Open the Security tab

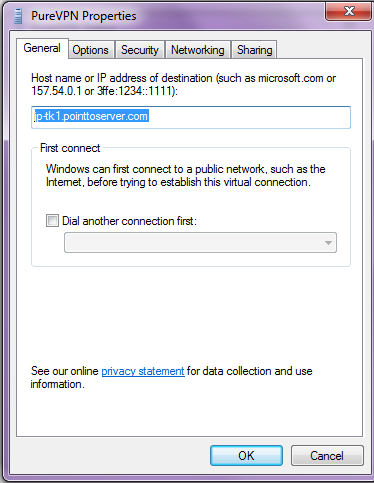point(139,50)
